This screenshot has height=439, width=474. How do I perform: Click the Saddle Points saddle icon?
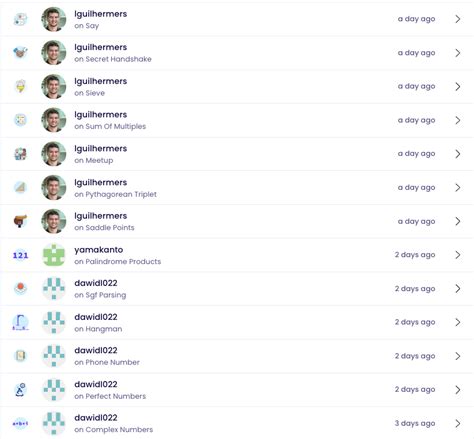pyautogui.click(x=20, y=221)
